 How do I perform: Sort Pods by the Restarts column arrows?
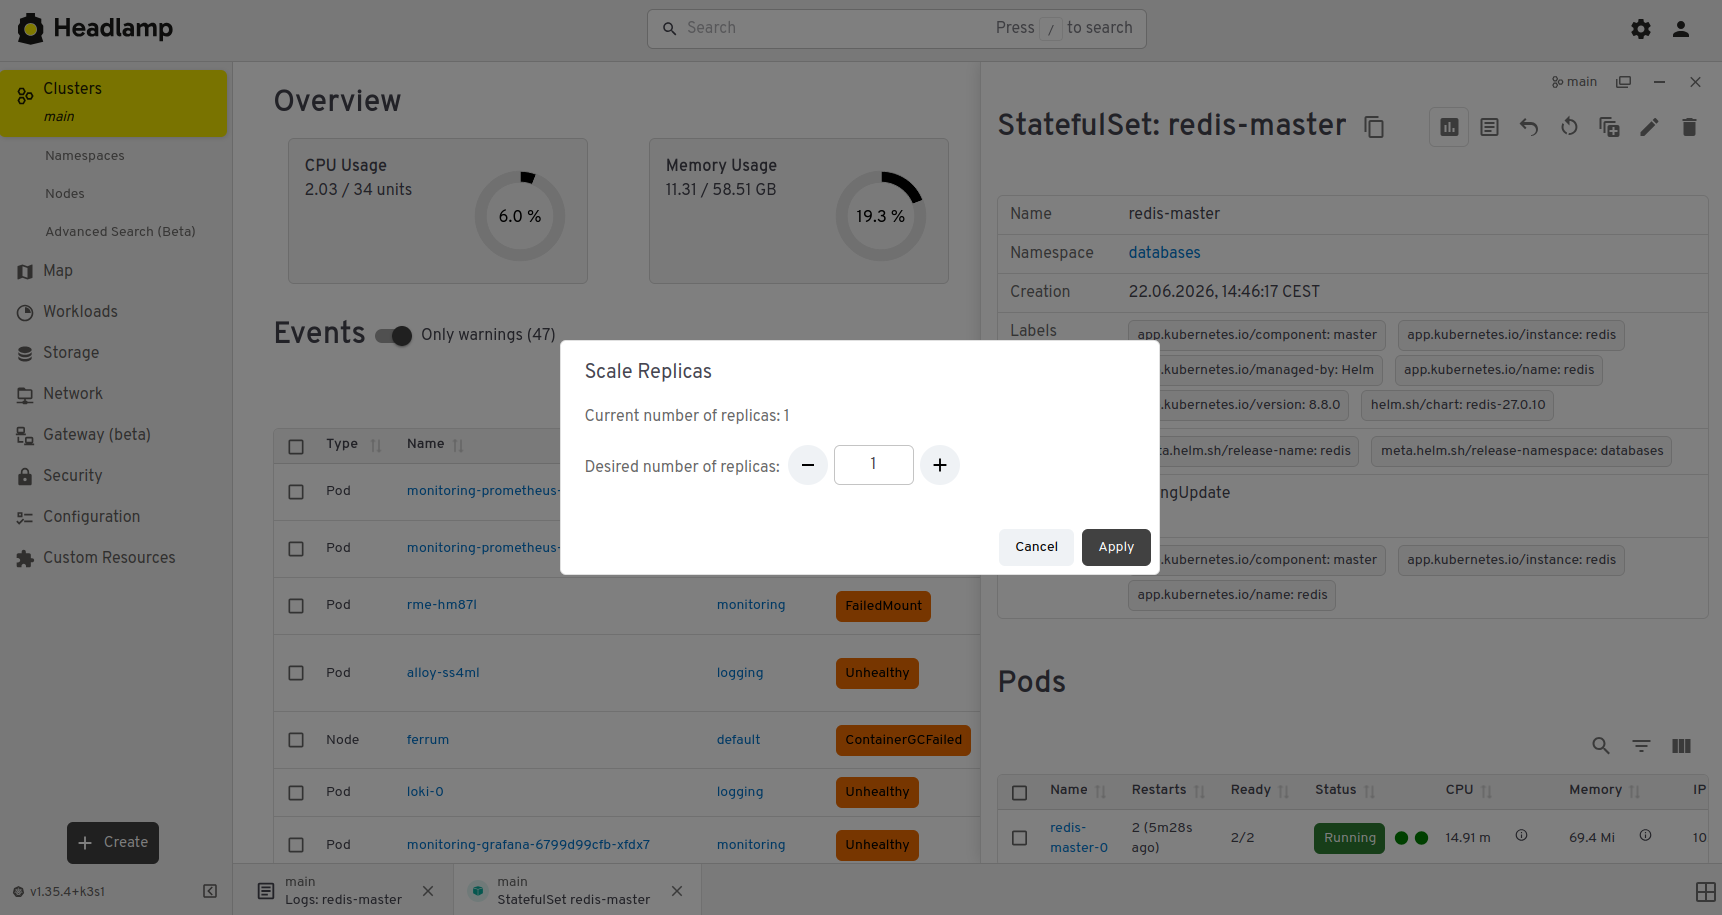click(x=1200, y=792)
